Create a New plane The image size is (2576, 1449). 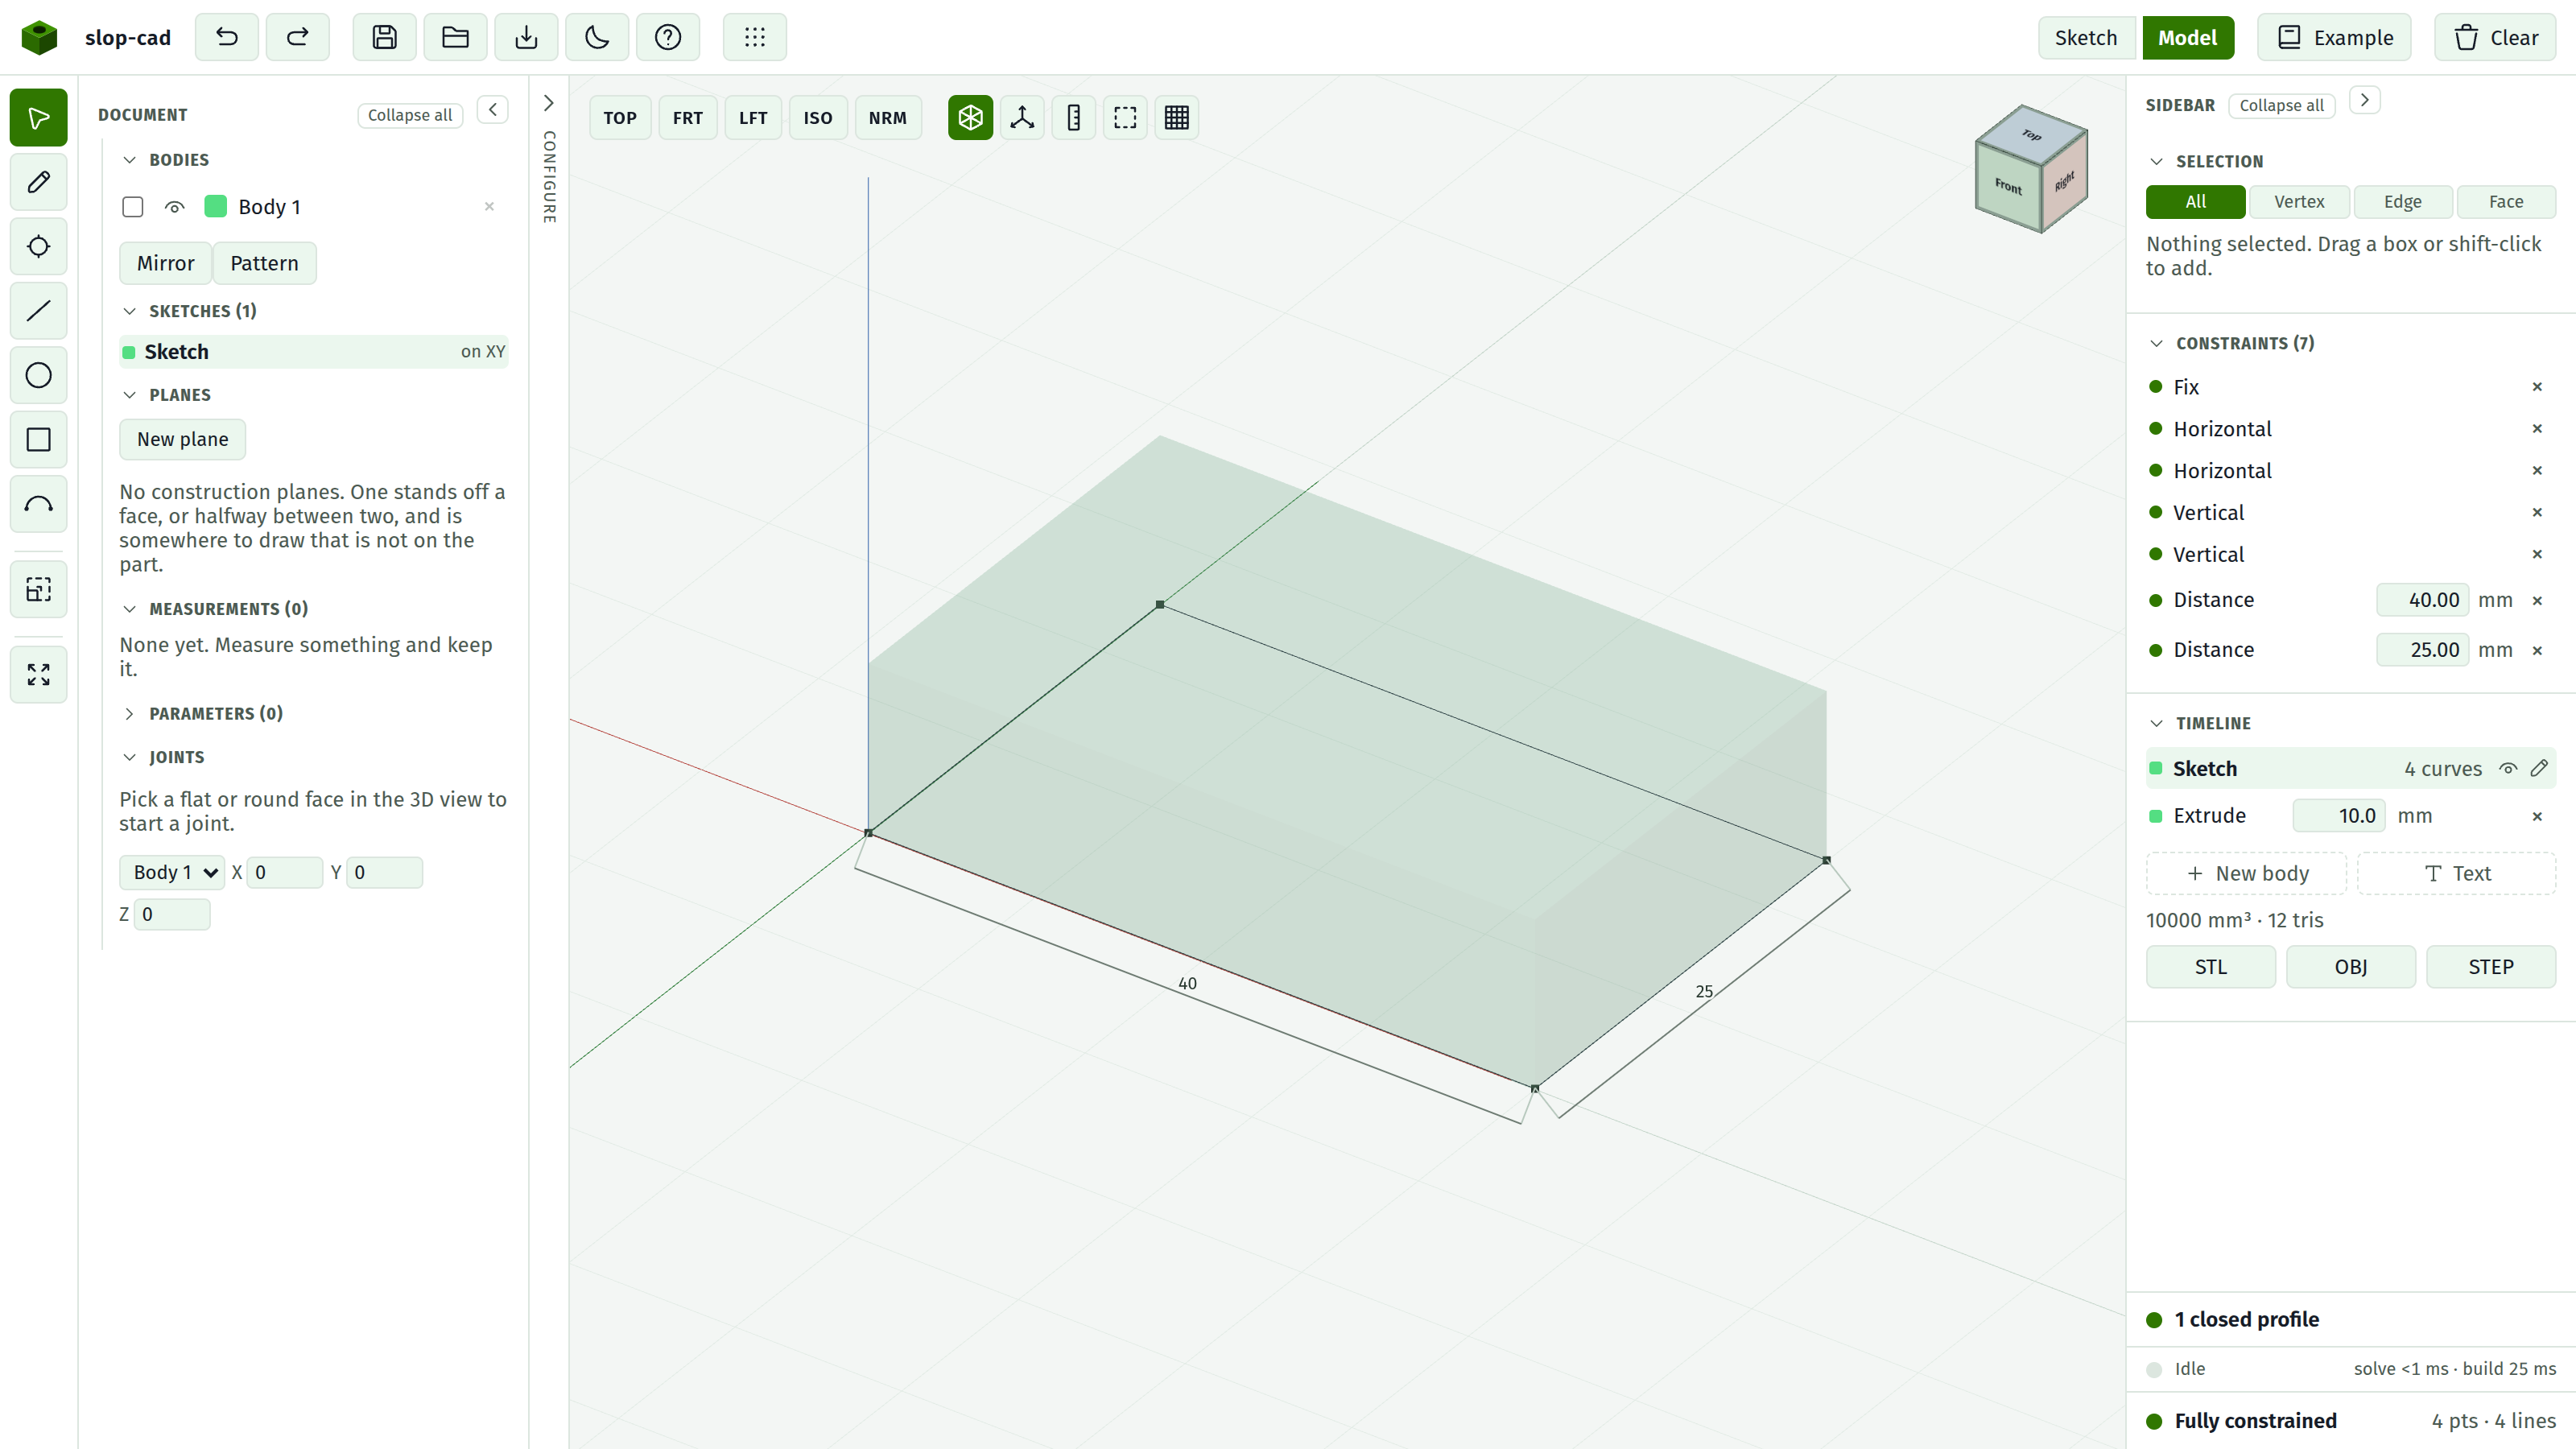tap(182, 439)
